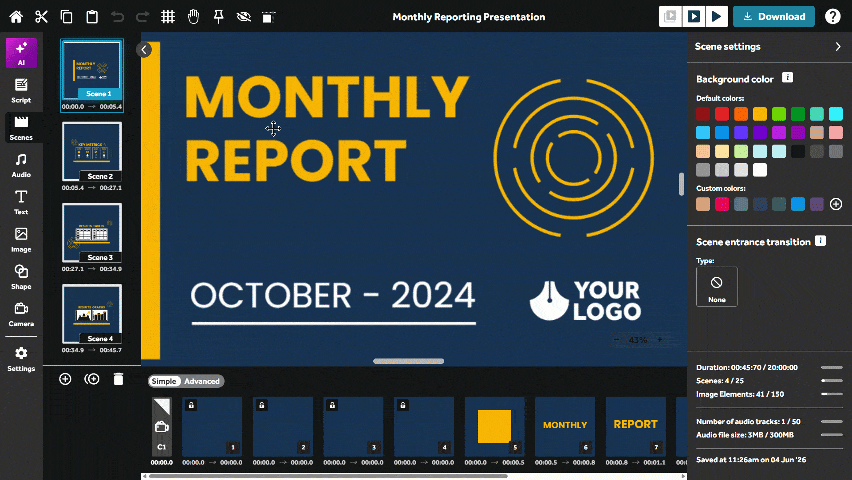
Task: Toggle lock on timeline element 2
Action: [261, 405]
